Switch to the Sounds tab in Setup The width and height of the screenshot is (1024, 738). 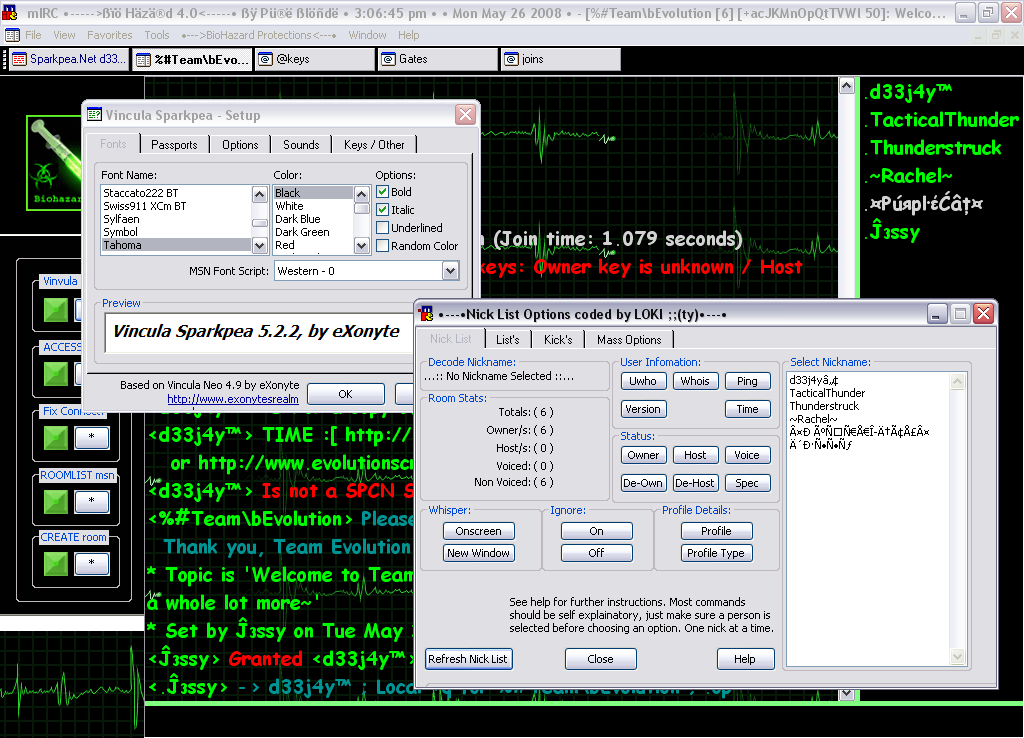point(301,145)
